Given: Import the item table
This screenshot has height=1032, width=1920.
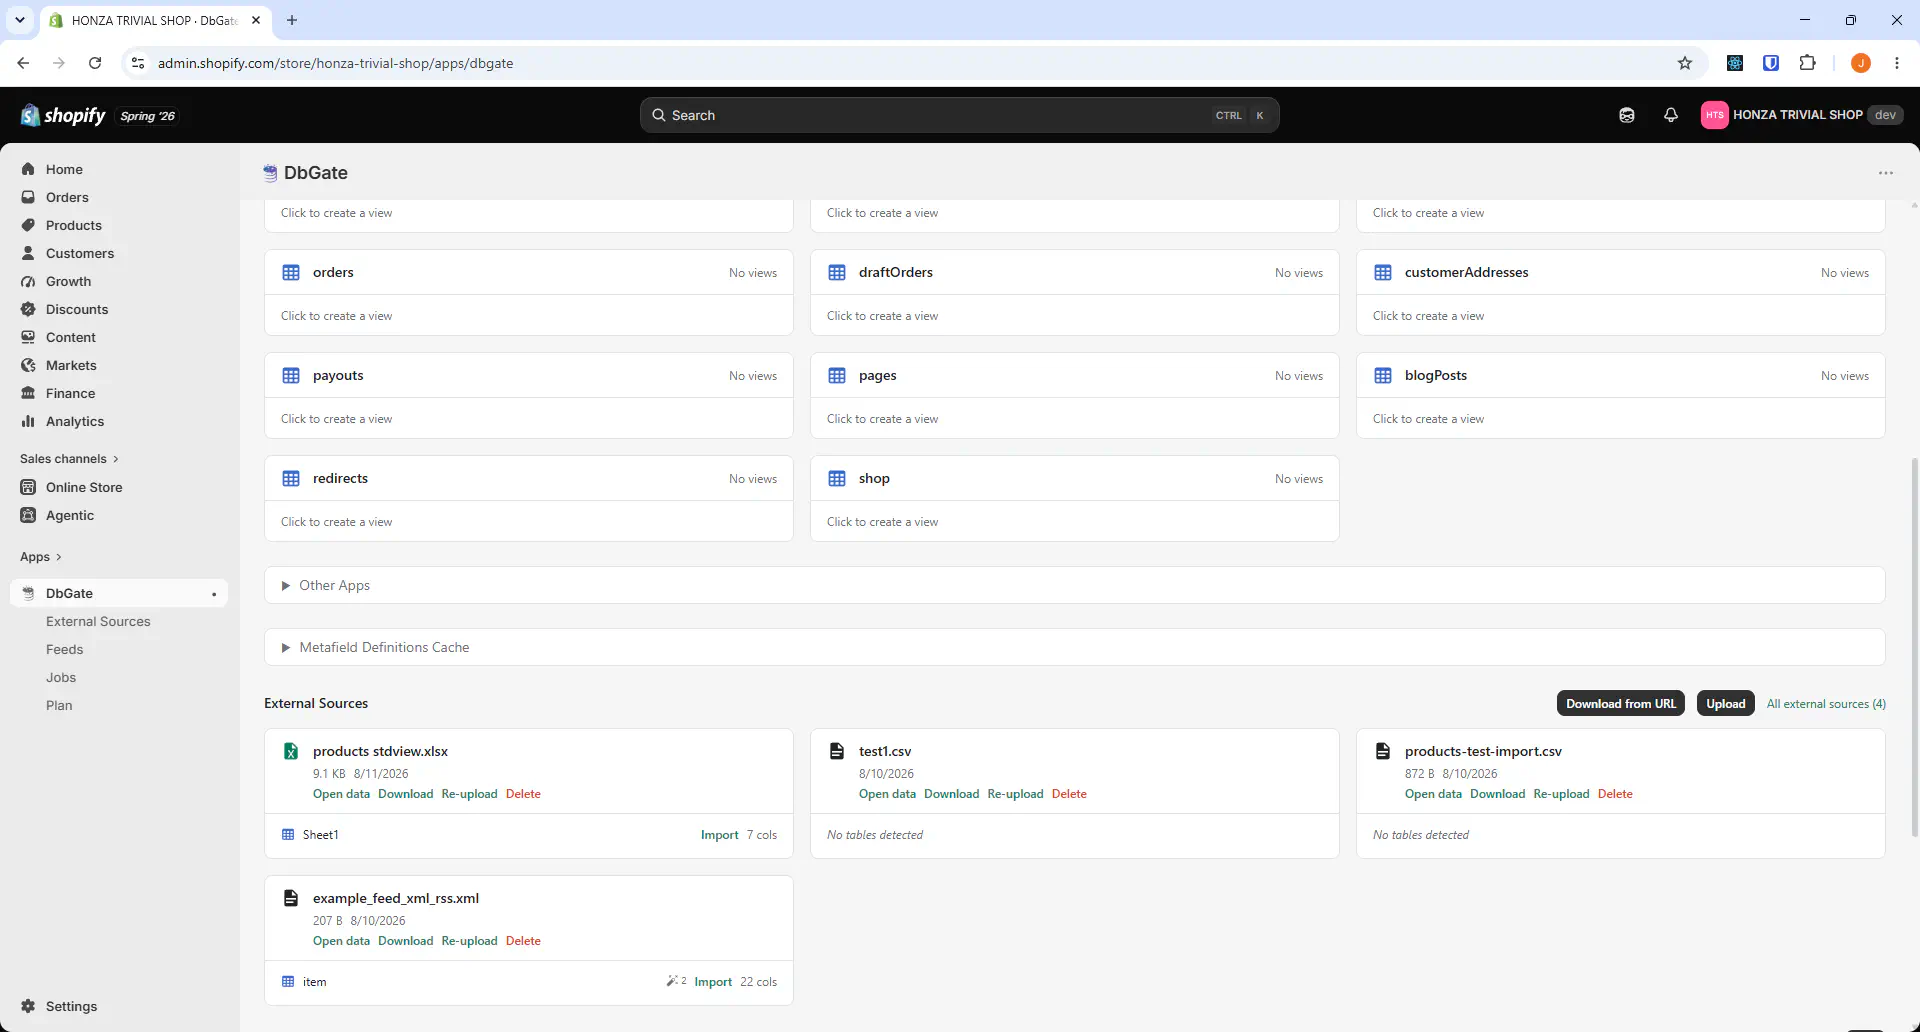Looking at the screenshot, I should (713, 982).
